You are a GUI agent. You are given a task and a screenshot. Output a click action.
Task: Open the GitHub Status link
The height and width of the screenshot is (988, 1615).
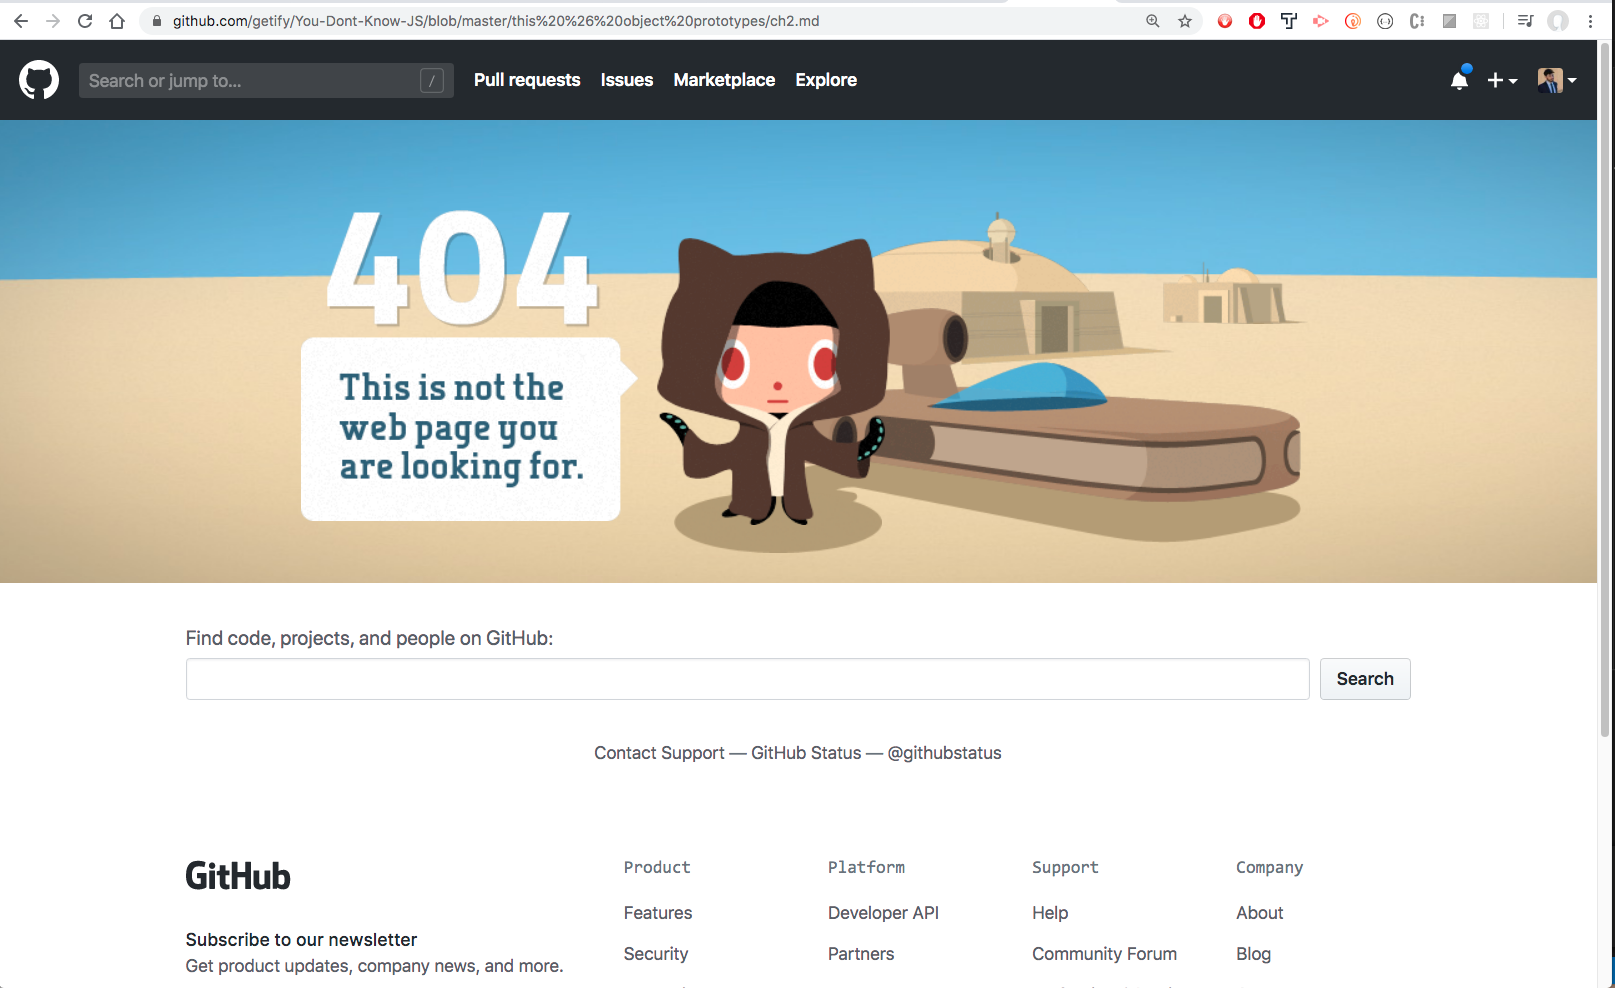[806, 753]
